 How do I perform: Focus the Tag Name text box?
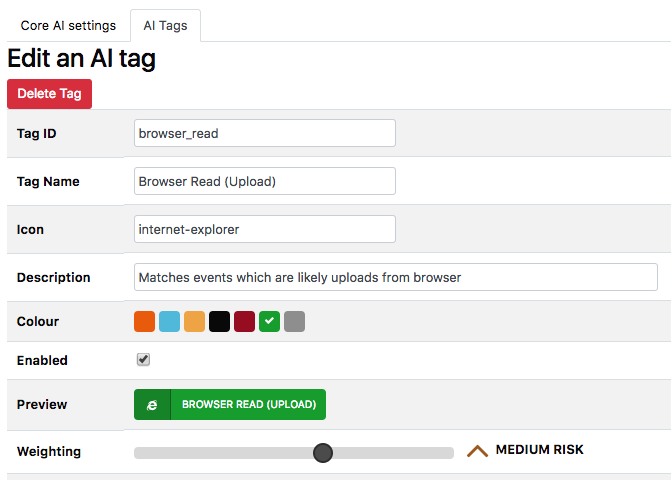coord(264,181)
